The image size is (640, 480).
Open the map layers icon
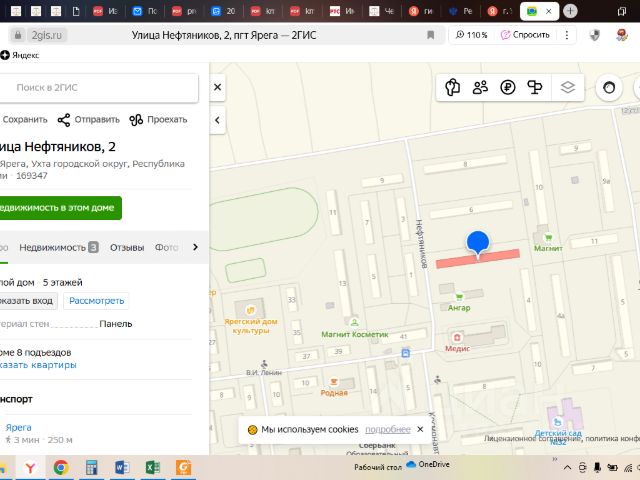pos(568,87)
